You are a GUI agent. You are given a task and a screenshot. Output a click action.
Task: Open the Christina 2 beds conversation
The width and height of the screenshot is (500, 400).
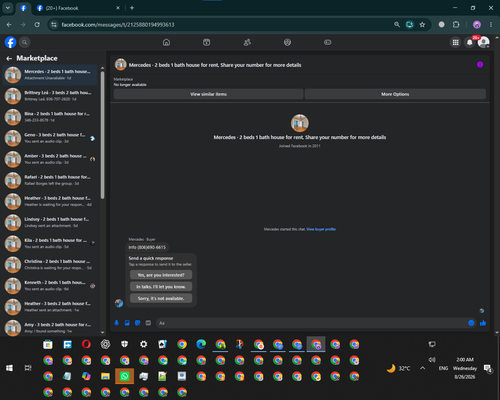point(50,264)
